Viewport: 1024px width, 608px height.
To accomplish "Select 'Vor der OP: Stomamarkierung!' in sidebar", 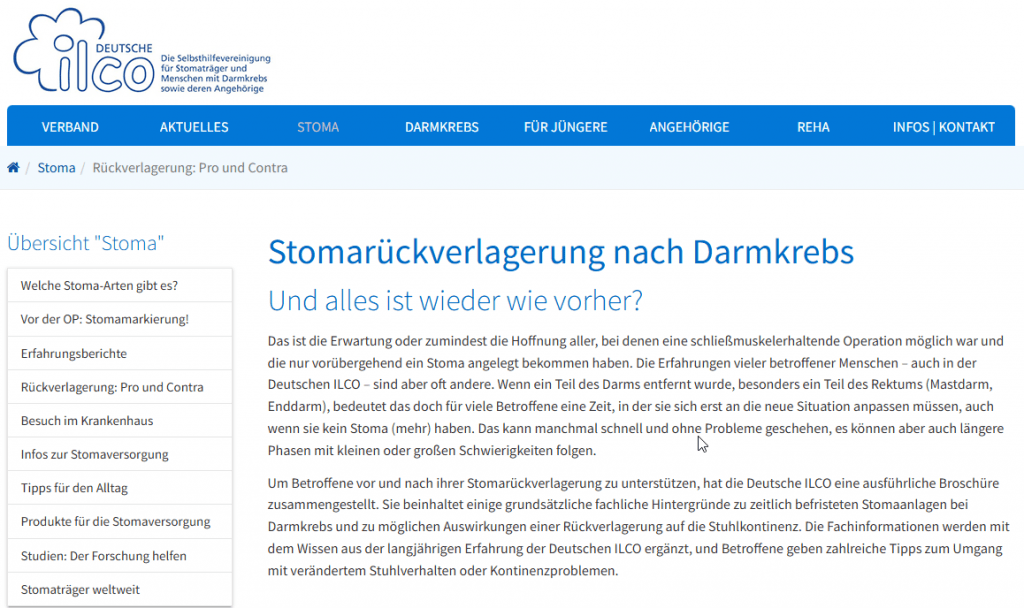I will coord(104,320).
